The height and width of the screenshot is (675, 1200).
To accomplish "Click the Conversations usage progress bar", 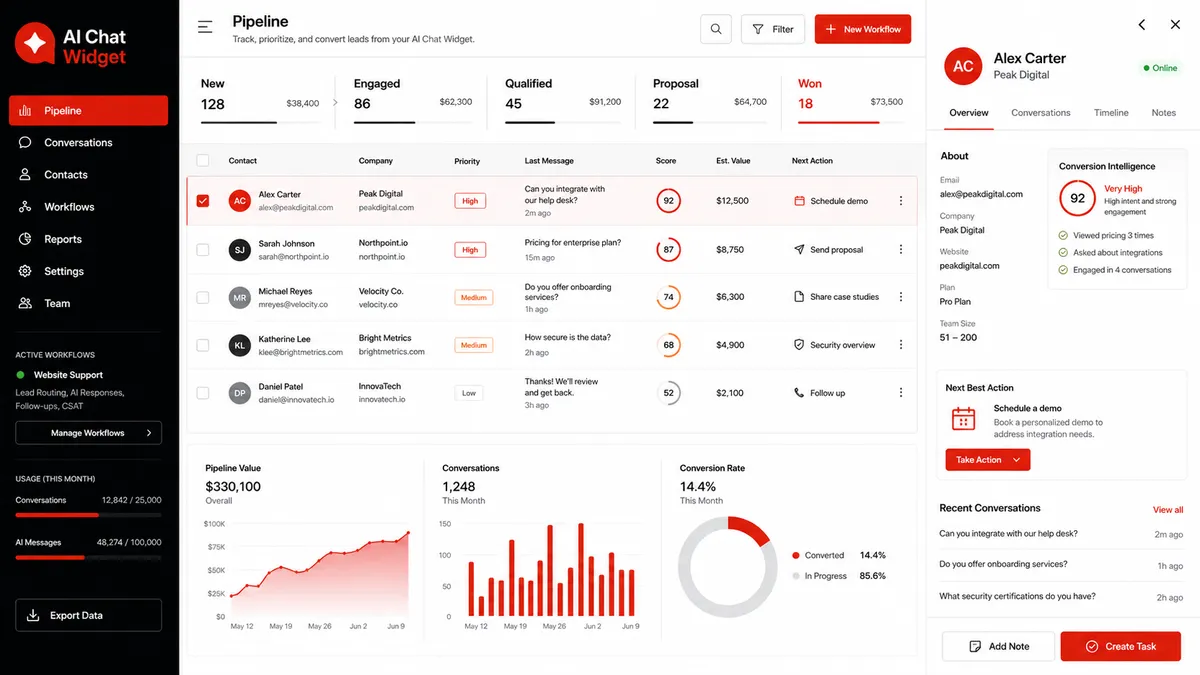I will (88, 515).
